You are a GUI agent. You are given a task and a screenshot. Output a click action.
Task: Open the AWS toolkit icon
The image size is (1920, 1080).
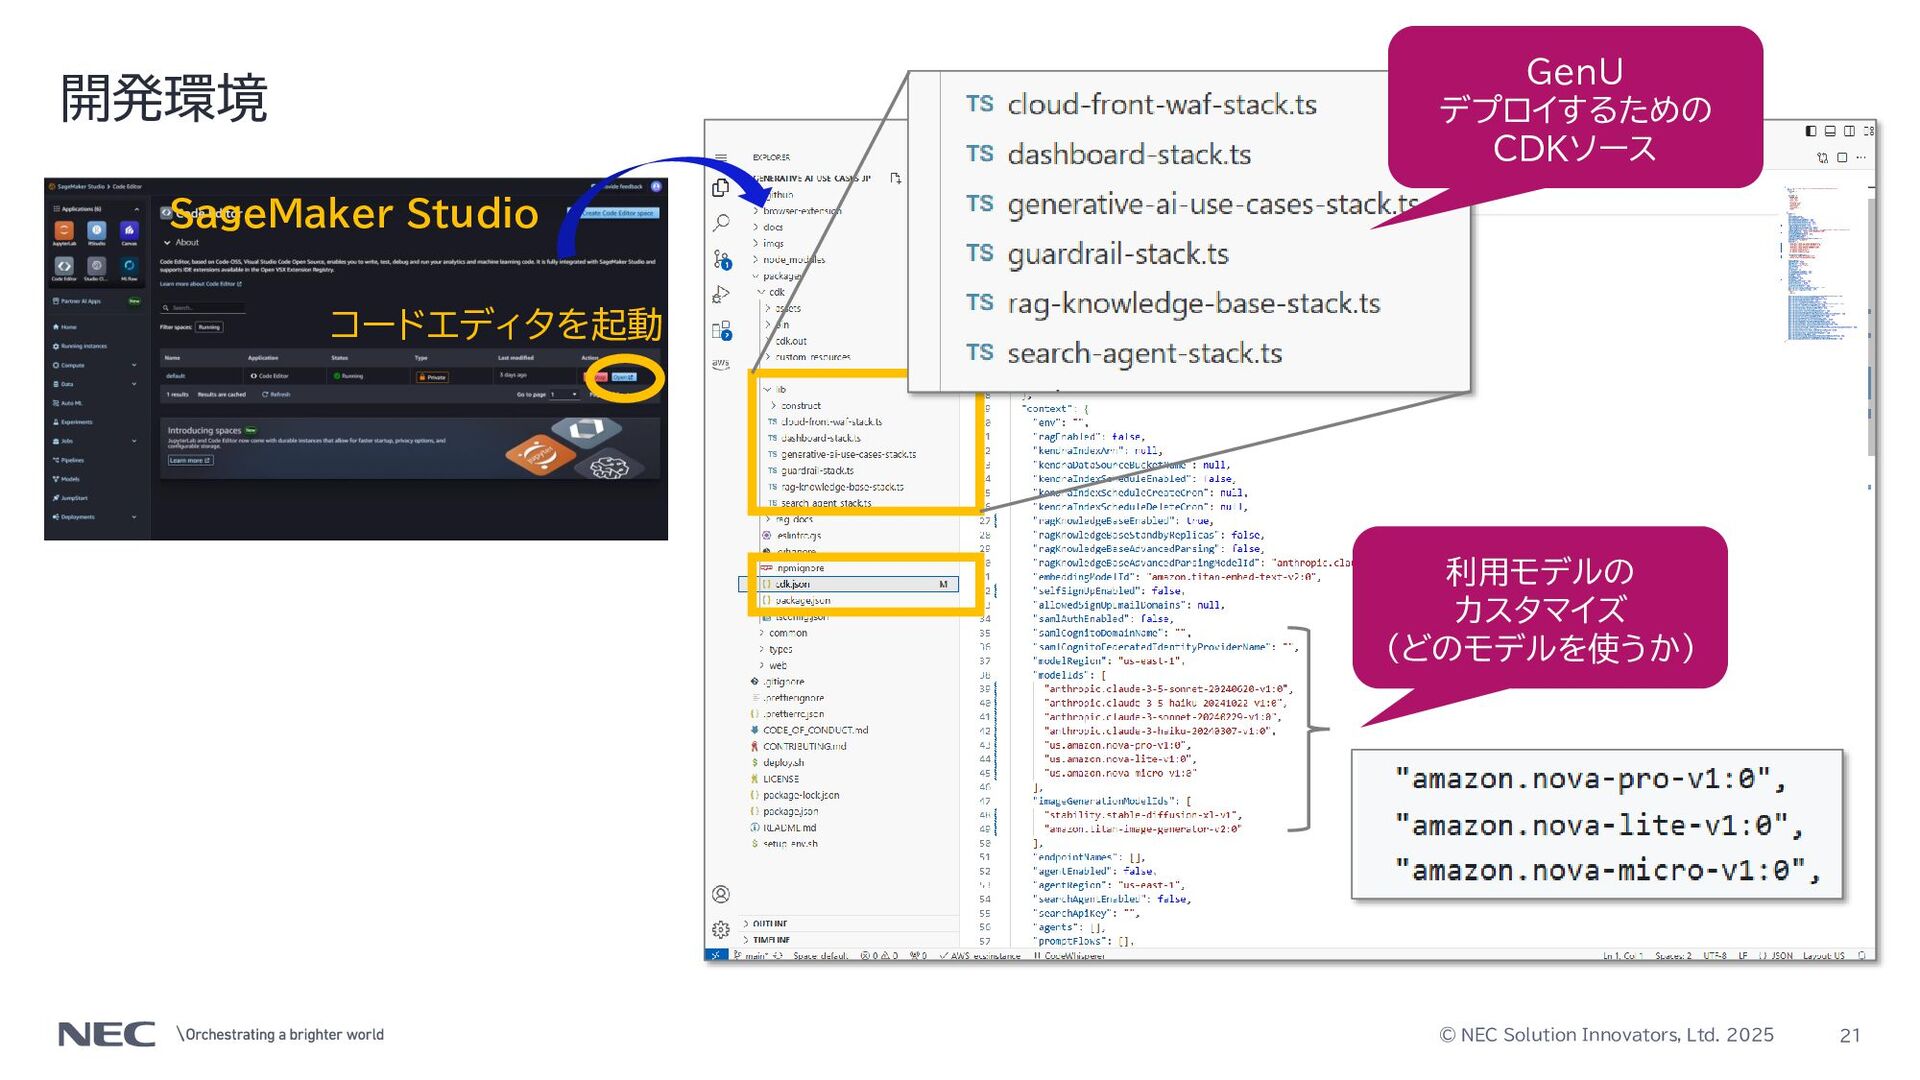pyautogui.click(x=721, y=364)
